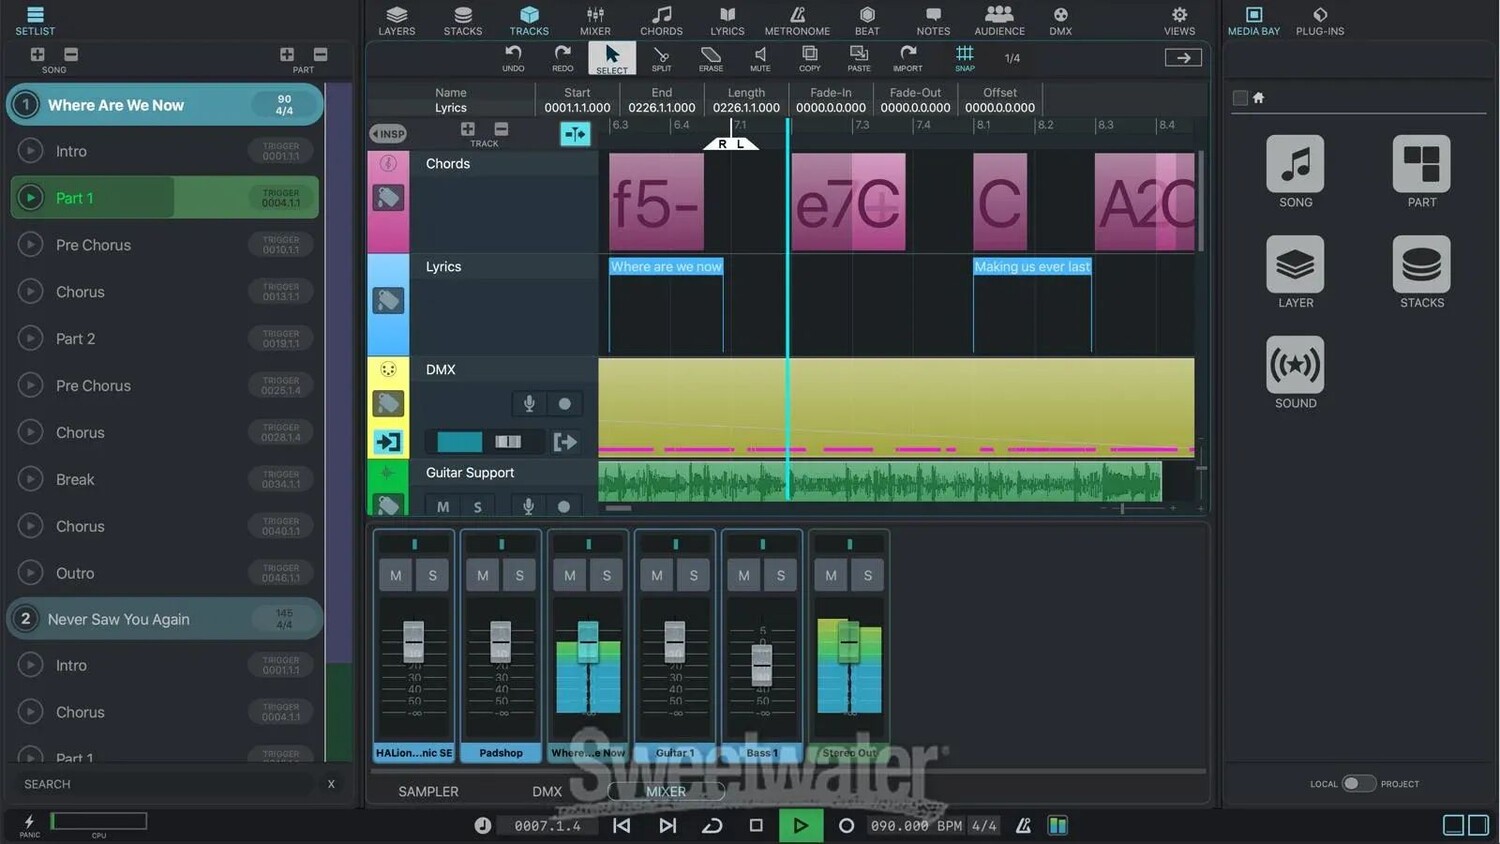
Task: Mute the Padshop mixer channel
Action: click(x=483, y=575)
